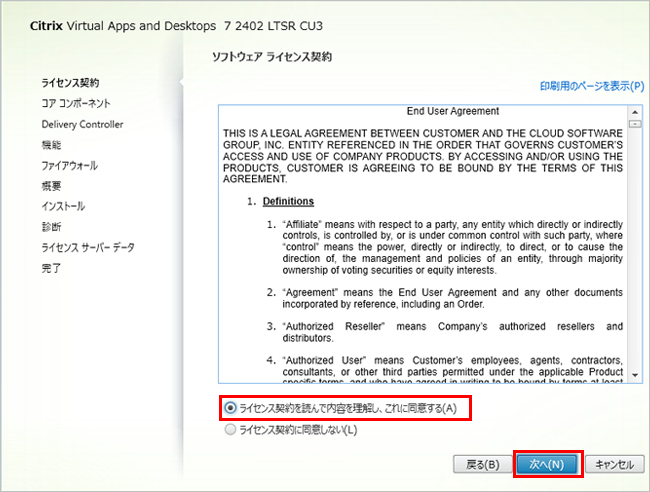Select the コア コンポーネント step in sidebar
The image size is (650, 492).
[x=76, y=103]
